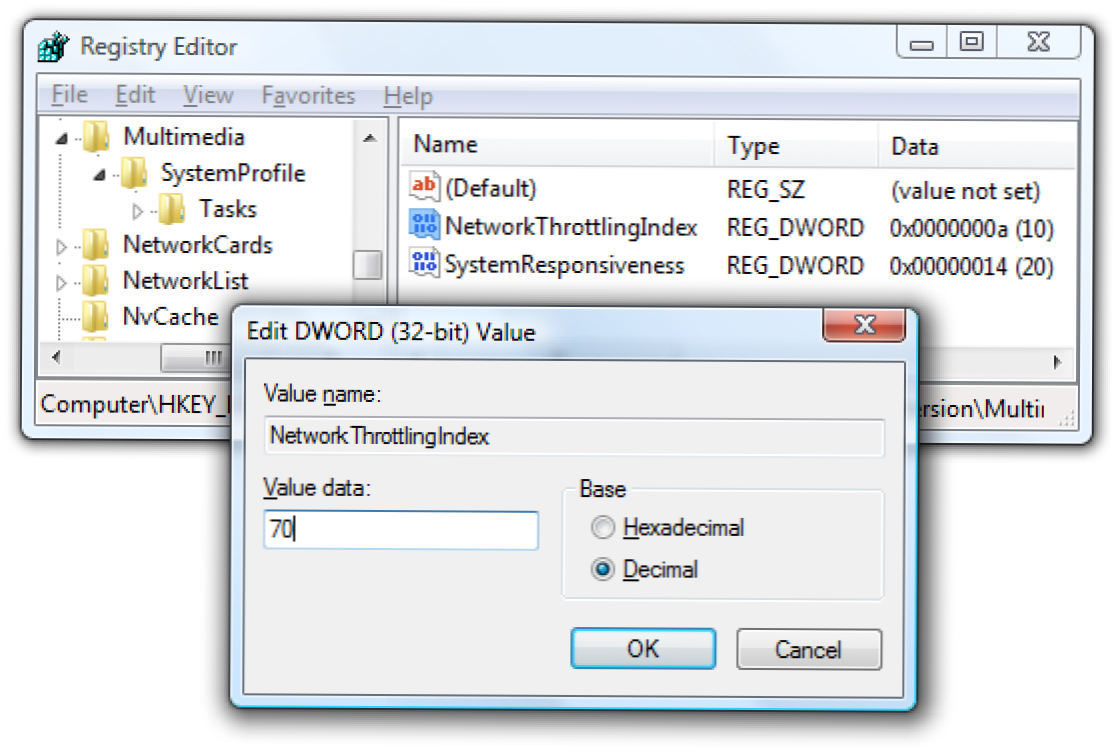Image resolution: width=1117 pixels, height=755 pixels.
Task: Confirm the value with OK
Action: tap(643, 649)
